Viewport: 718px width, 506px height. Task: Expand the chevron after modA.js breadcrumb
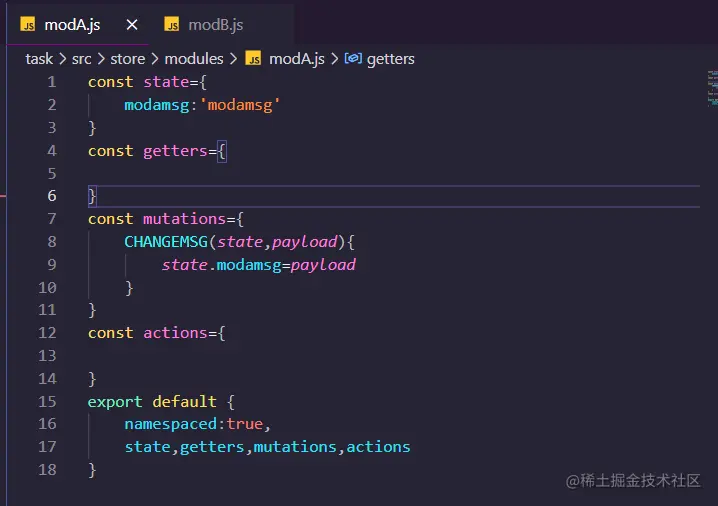(x=335, y=59)
